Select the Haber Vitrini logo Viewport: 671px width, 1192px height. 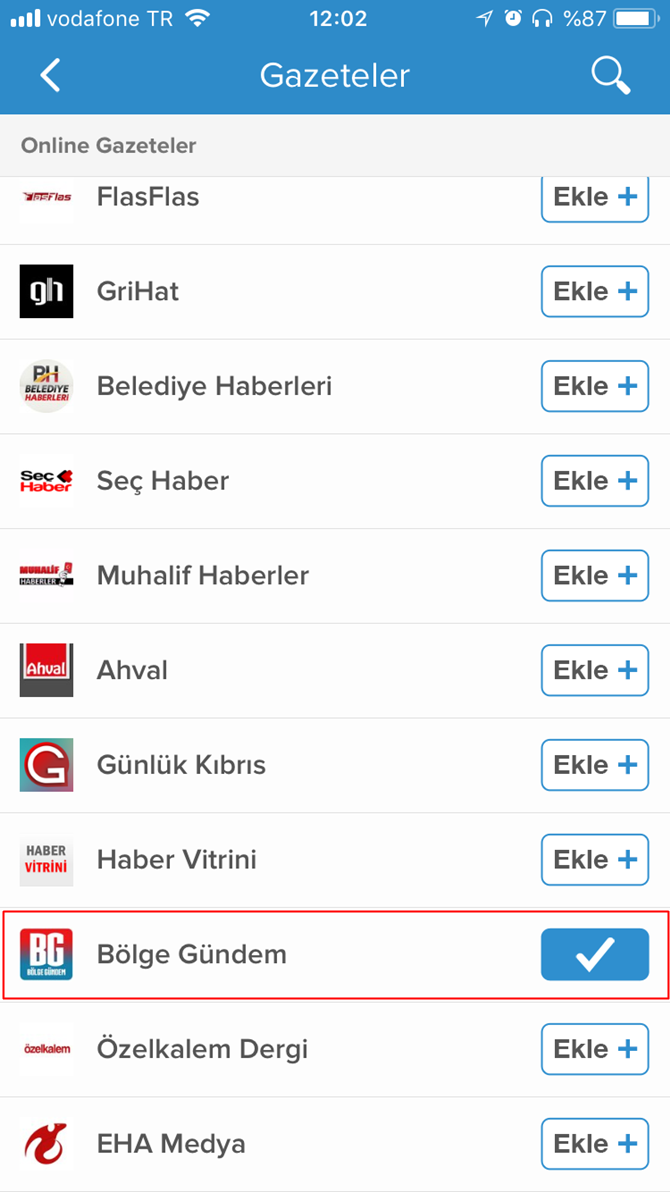click(x=46, y=859)
